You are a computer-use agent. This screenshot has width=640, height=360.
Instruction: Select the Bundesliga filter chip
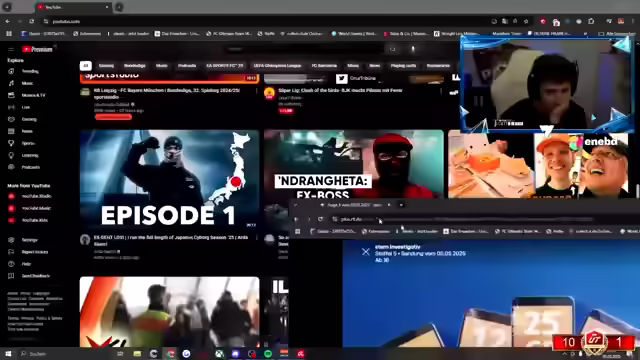click(x=135, y=66)
